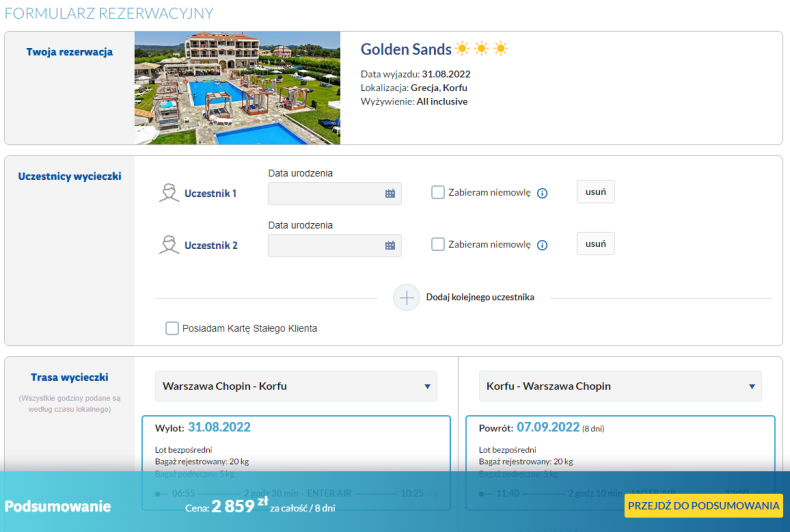Click the Uczestnik 1 person icon
This screenshot has width=790, height=532.
pos(169,193)
